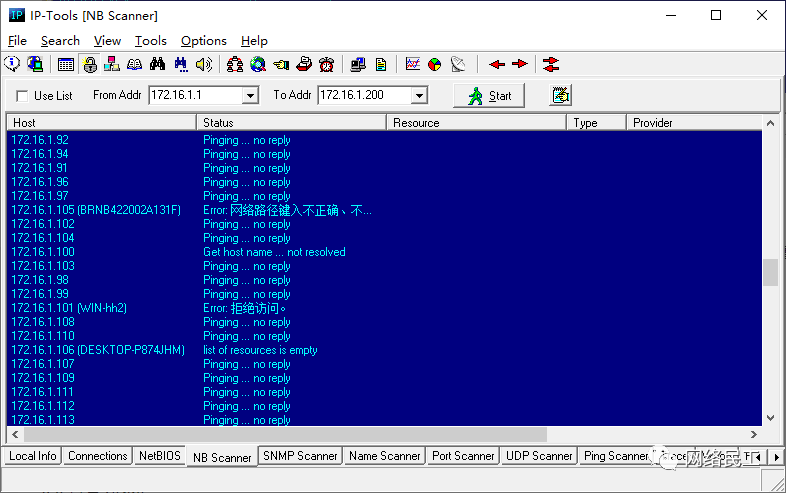Screen dimensions: 786x493
Task: Click the vertical scrollbar thumb
Action: 770,272
